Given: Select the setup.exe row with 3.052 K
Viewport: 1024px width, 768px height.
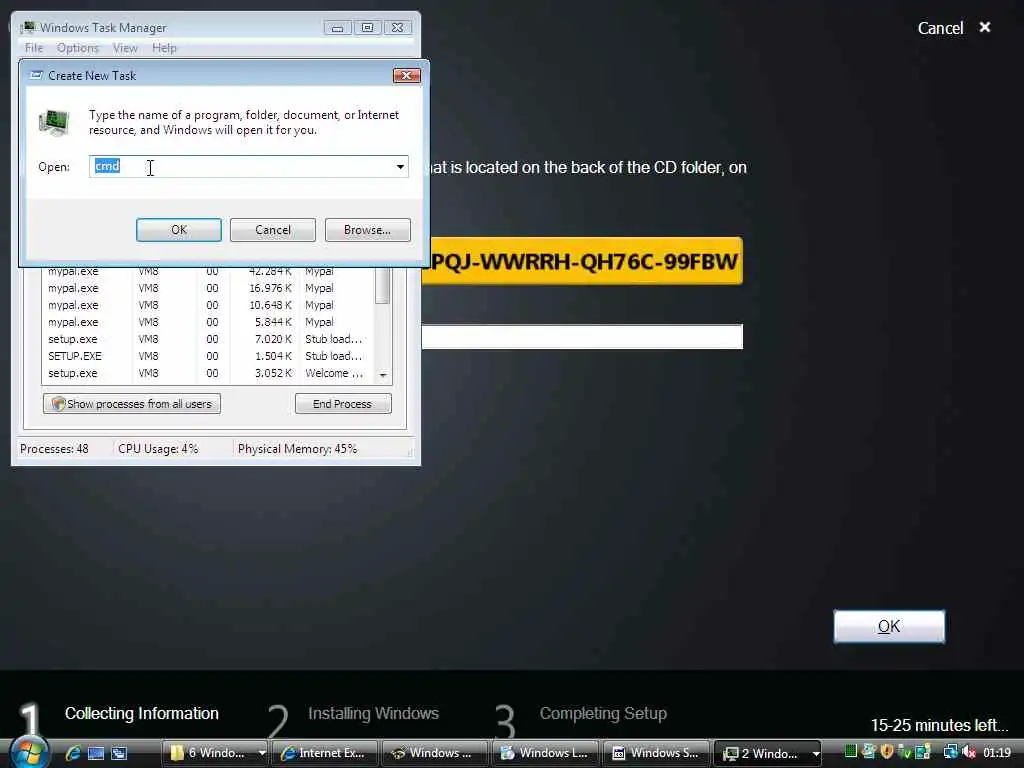Looking at the screenshot, I should click(208, 373).
